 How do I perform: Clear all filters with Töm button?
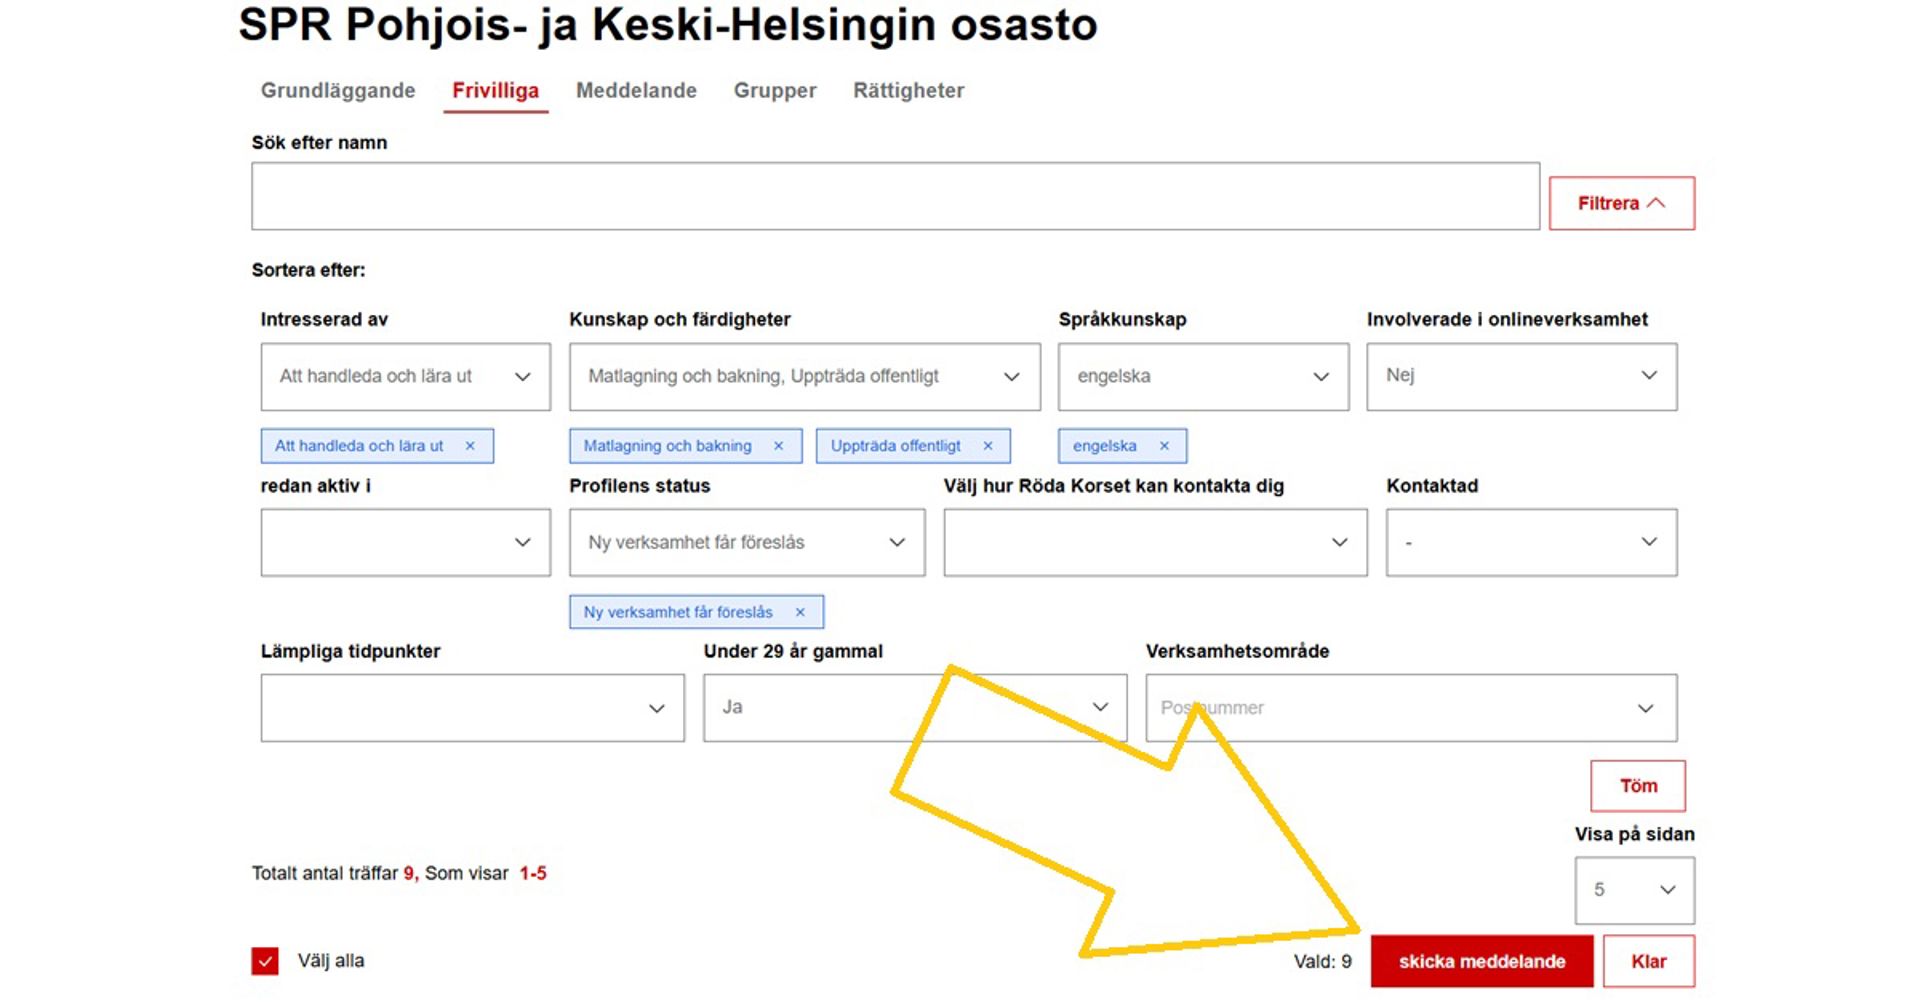1638,786
